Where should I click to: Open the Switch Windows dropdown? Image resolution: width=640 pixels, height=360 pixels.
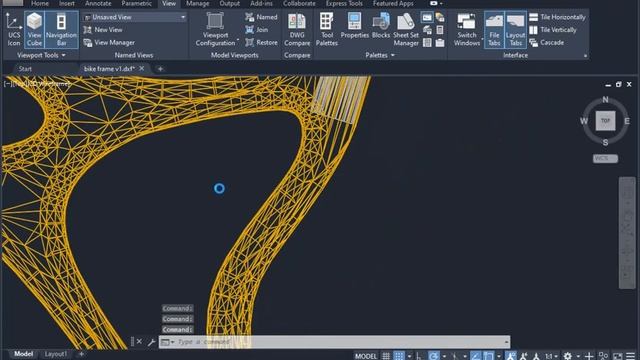click(467, 30)
